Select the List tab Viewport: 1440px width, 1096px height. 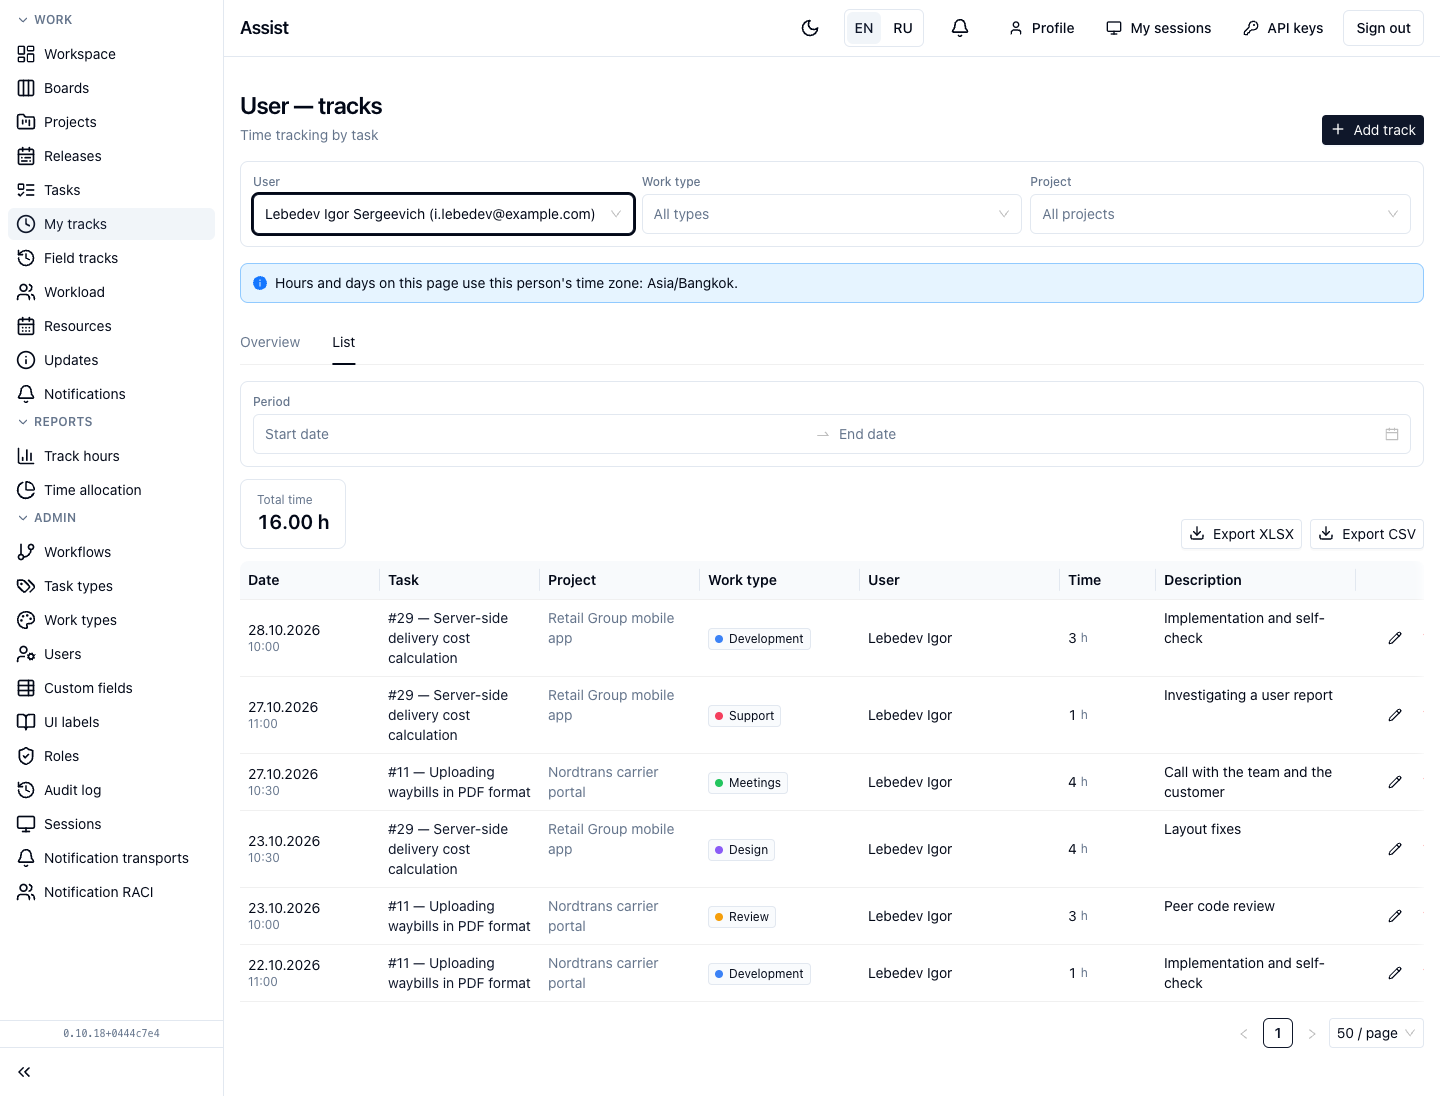click(344, 342)
